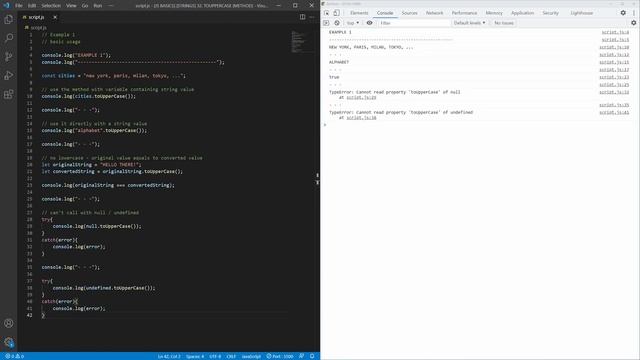The height and width of the screenshot is (360, 640).
Task: Open script.js:23 link beside true
Action: [614, 77]
